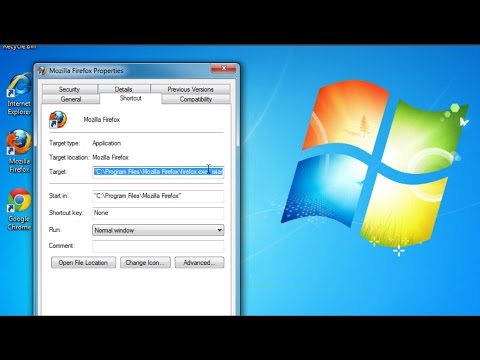The height and width of the screenshot is (360, 480).
Task: Click the Firefox icon in Properties title bar
Action: (42, 71)
